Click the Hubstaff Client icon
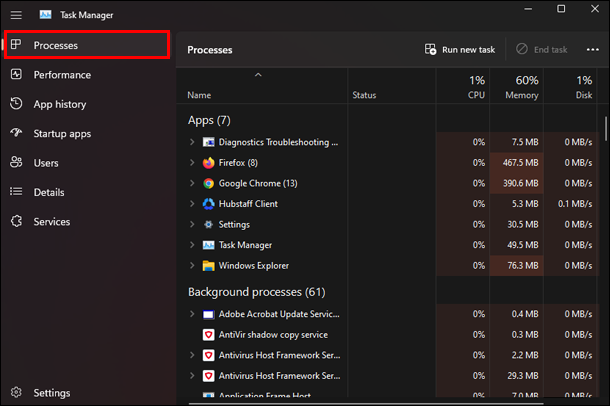 208,204
